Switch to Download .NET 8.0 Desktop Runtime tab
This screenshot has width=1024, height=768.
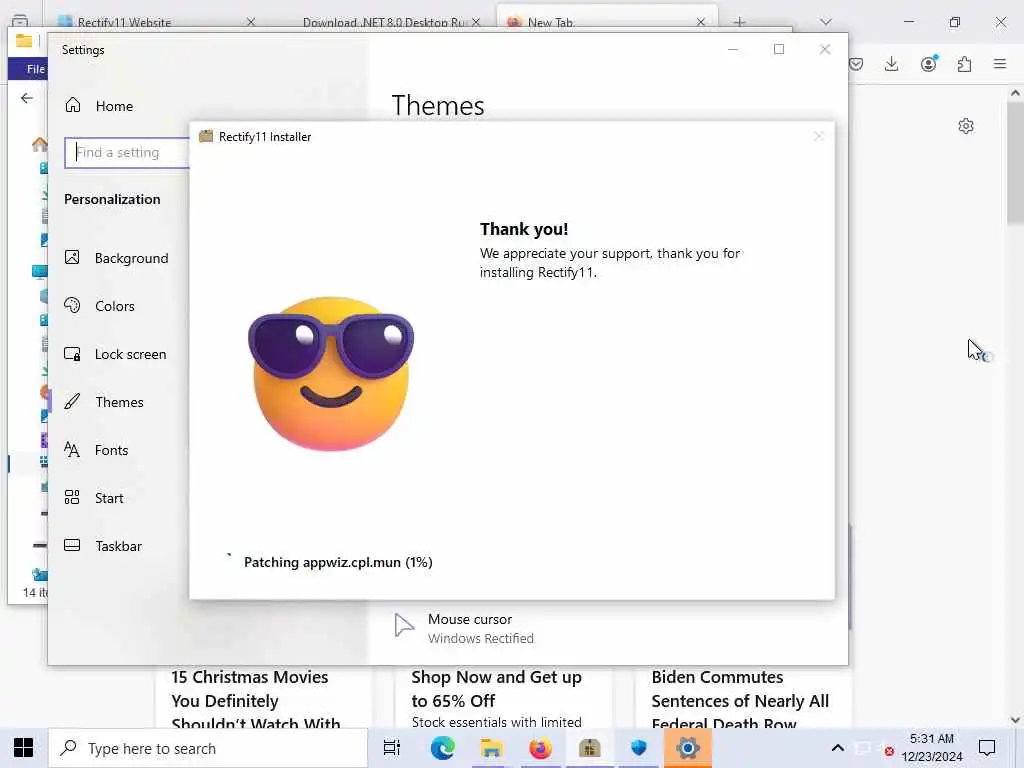pos(383,22)
